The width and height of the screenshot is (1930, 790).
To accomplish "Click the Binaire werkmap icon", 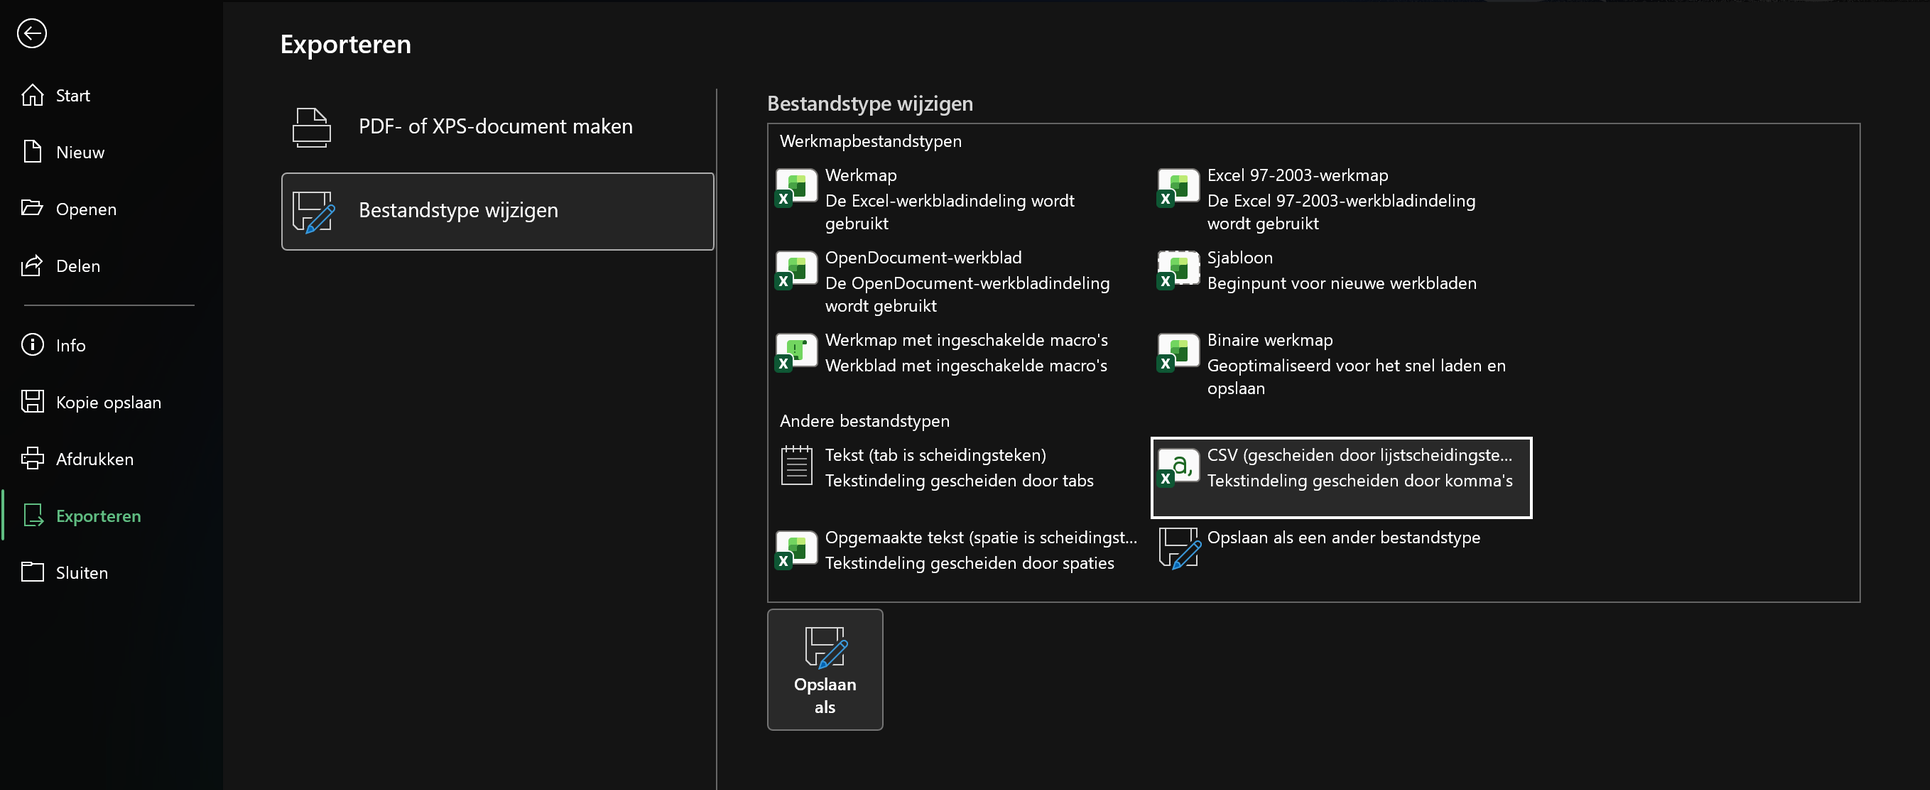I will [x=1178, y=353].
